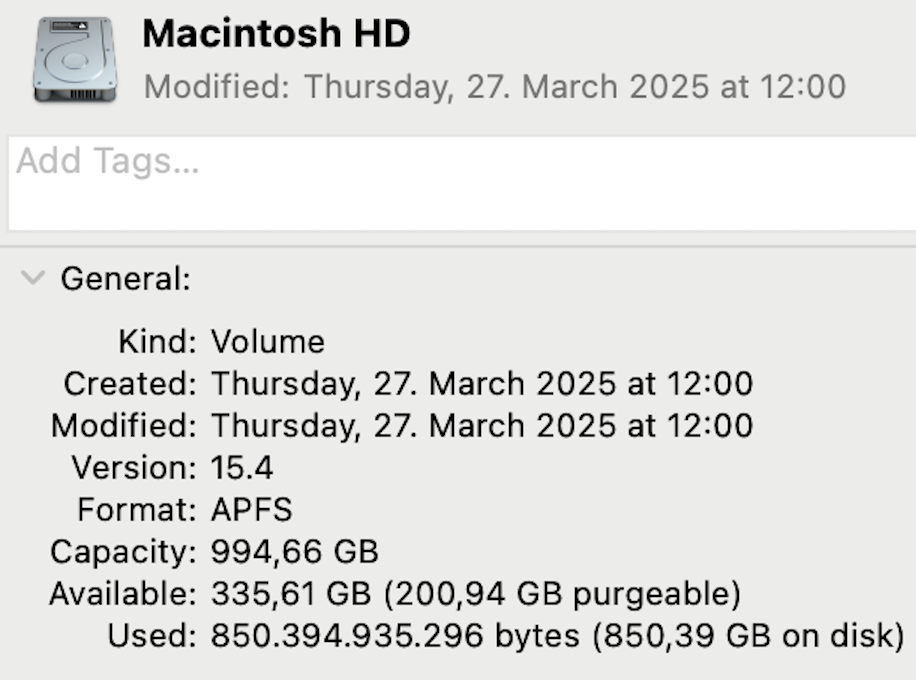This screenshot has height=680, width=916.
Task: Click the Modified date value in General
Action: pos(482,425)
